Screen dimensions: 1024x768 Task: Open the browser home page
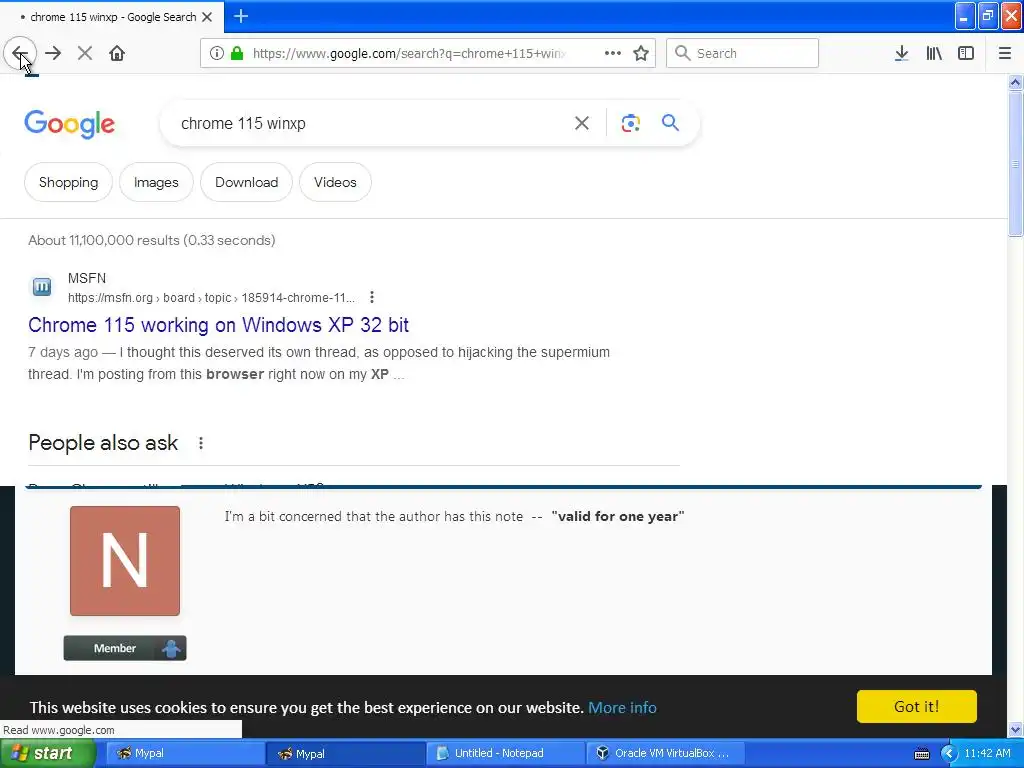coord(117,54)
